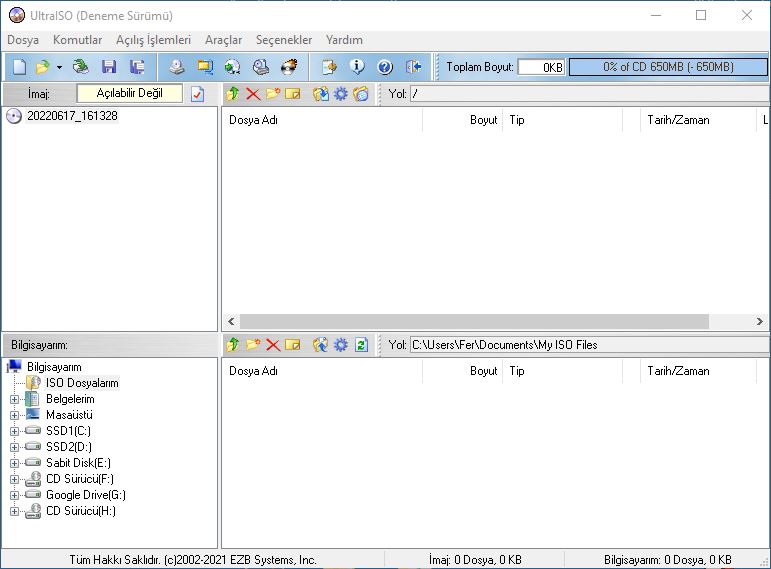Open image properties with the info icon
771x569 pixels.
[x=357, y=67]
